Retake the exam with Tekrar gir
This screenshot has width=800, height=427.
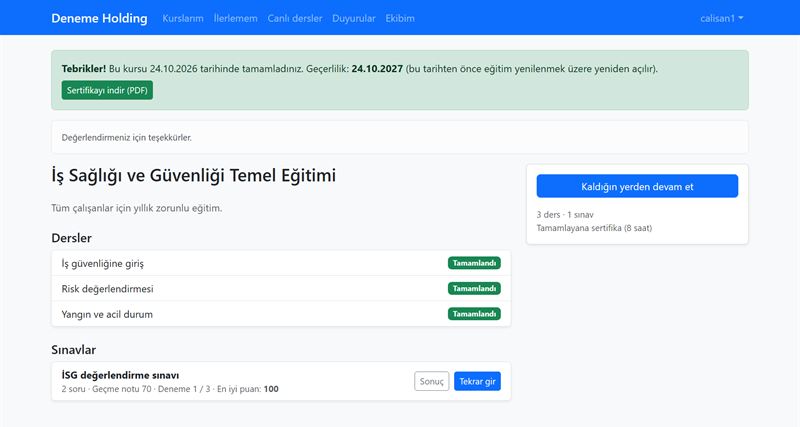[x=477, y=381]
